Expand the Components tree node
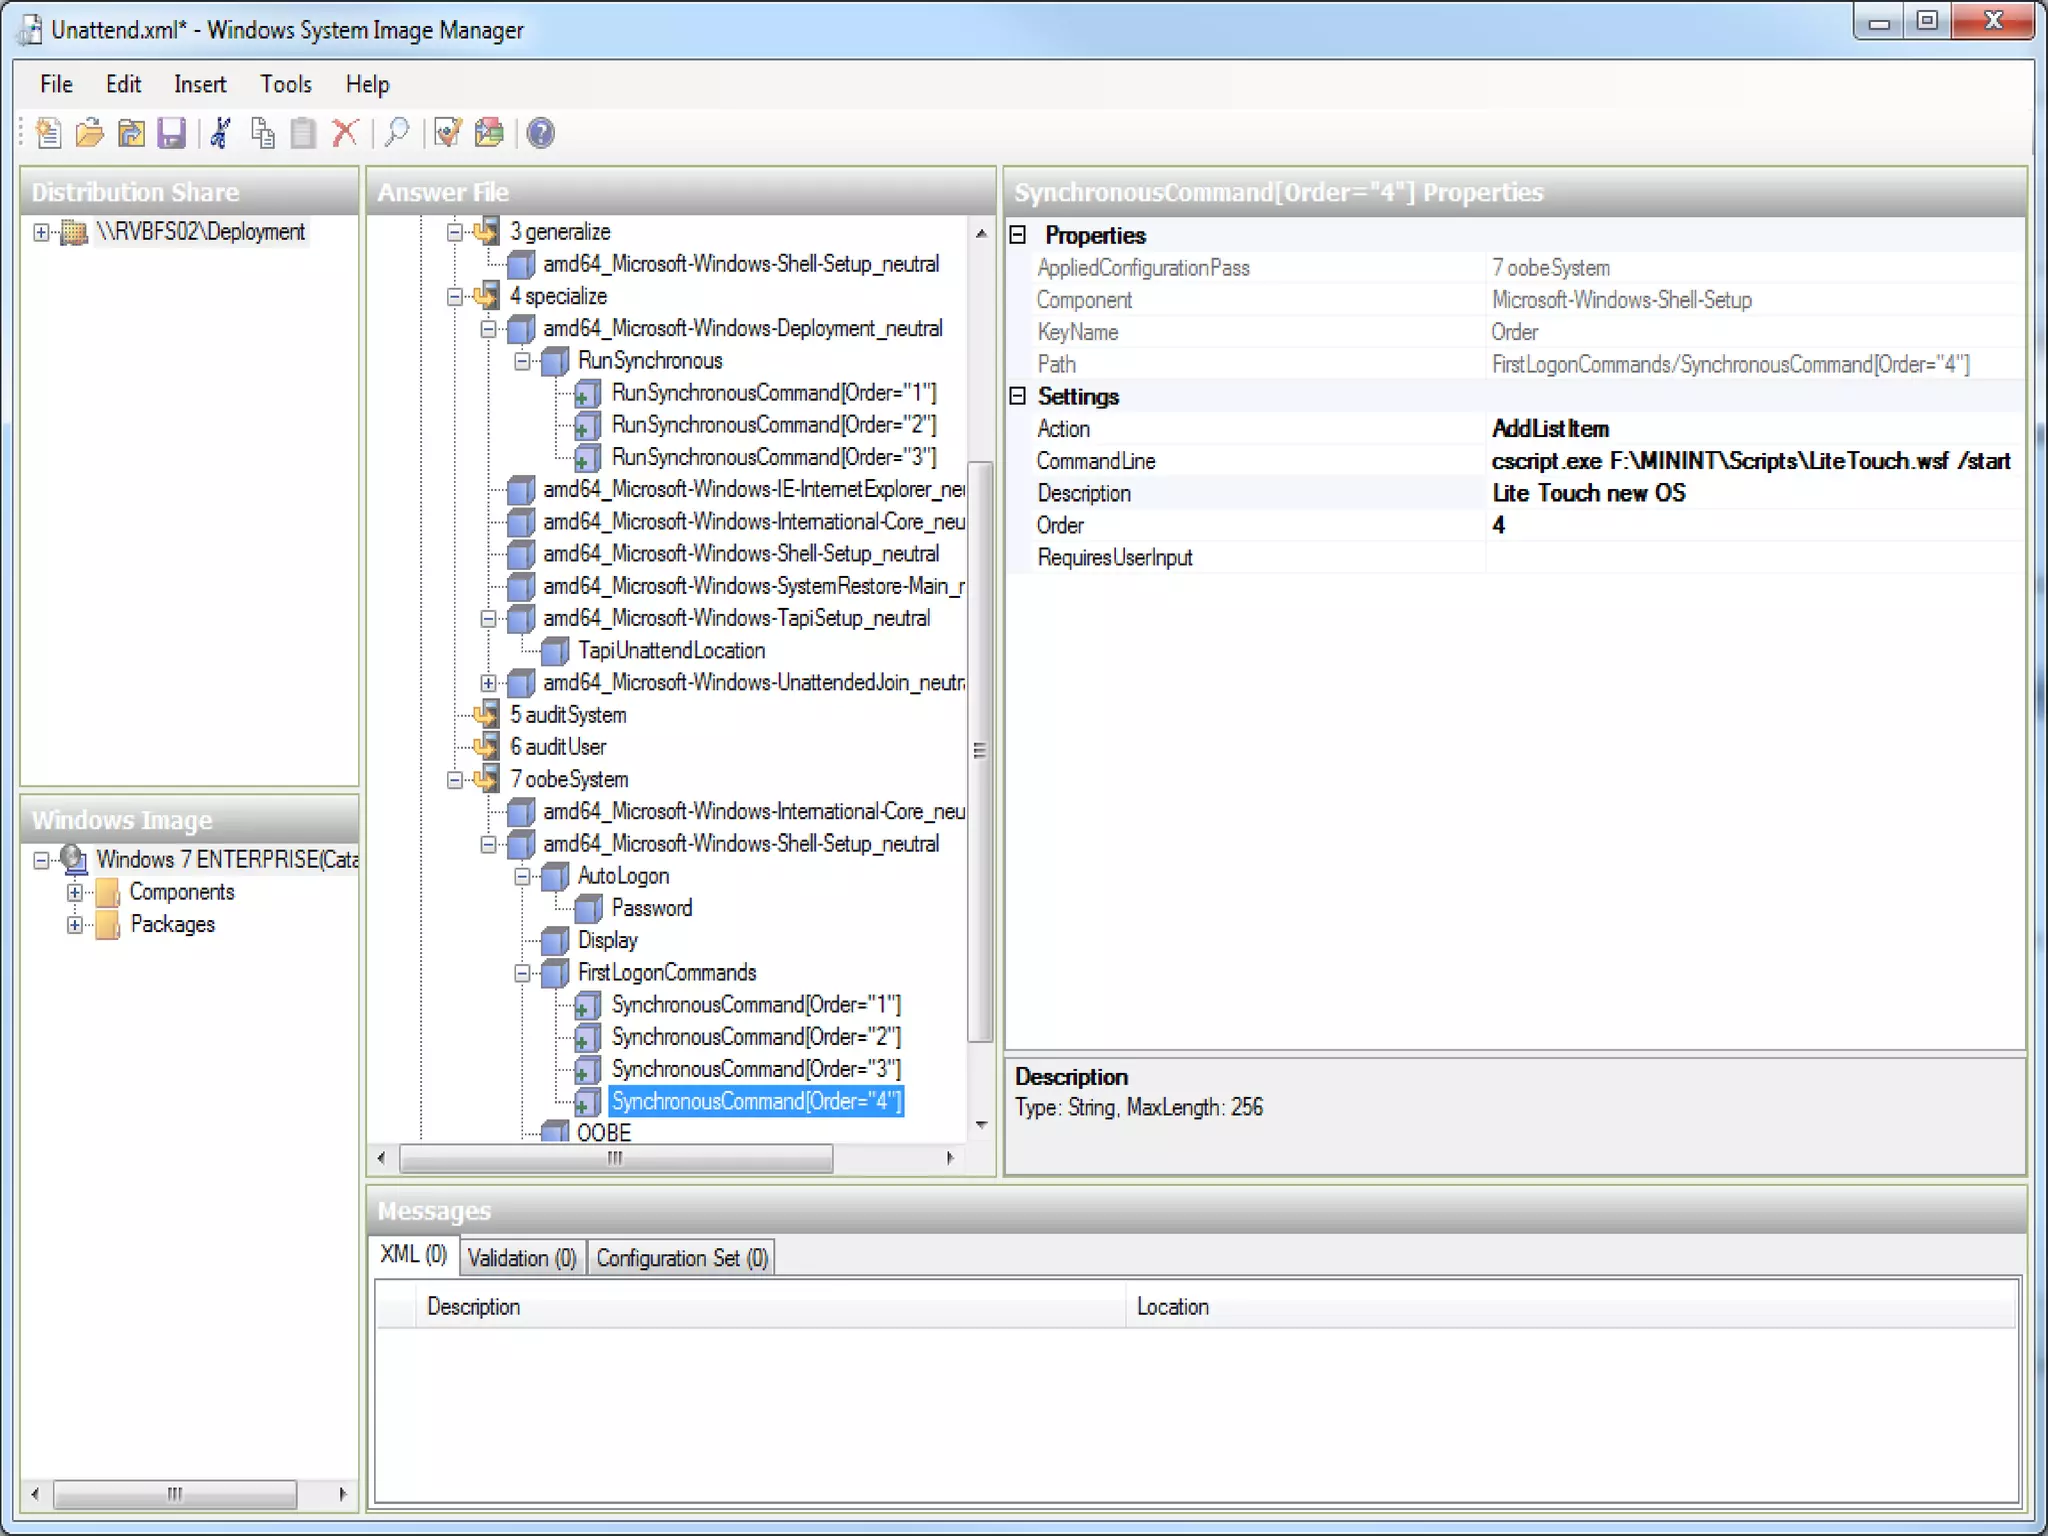The height and width of the screenshot is (1536, 2048). point(75,892)
